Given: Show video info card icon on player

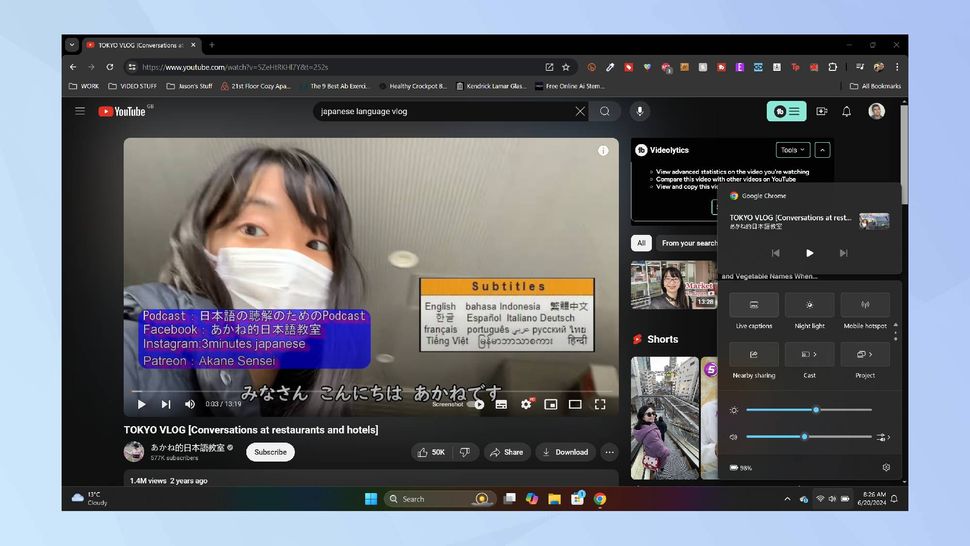Looking at the screenshot, I should (603, 151).
